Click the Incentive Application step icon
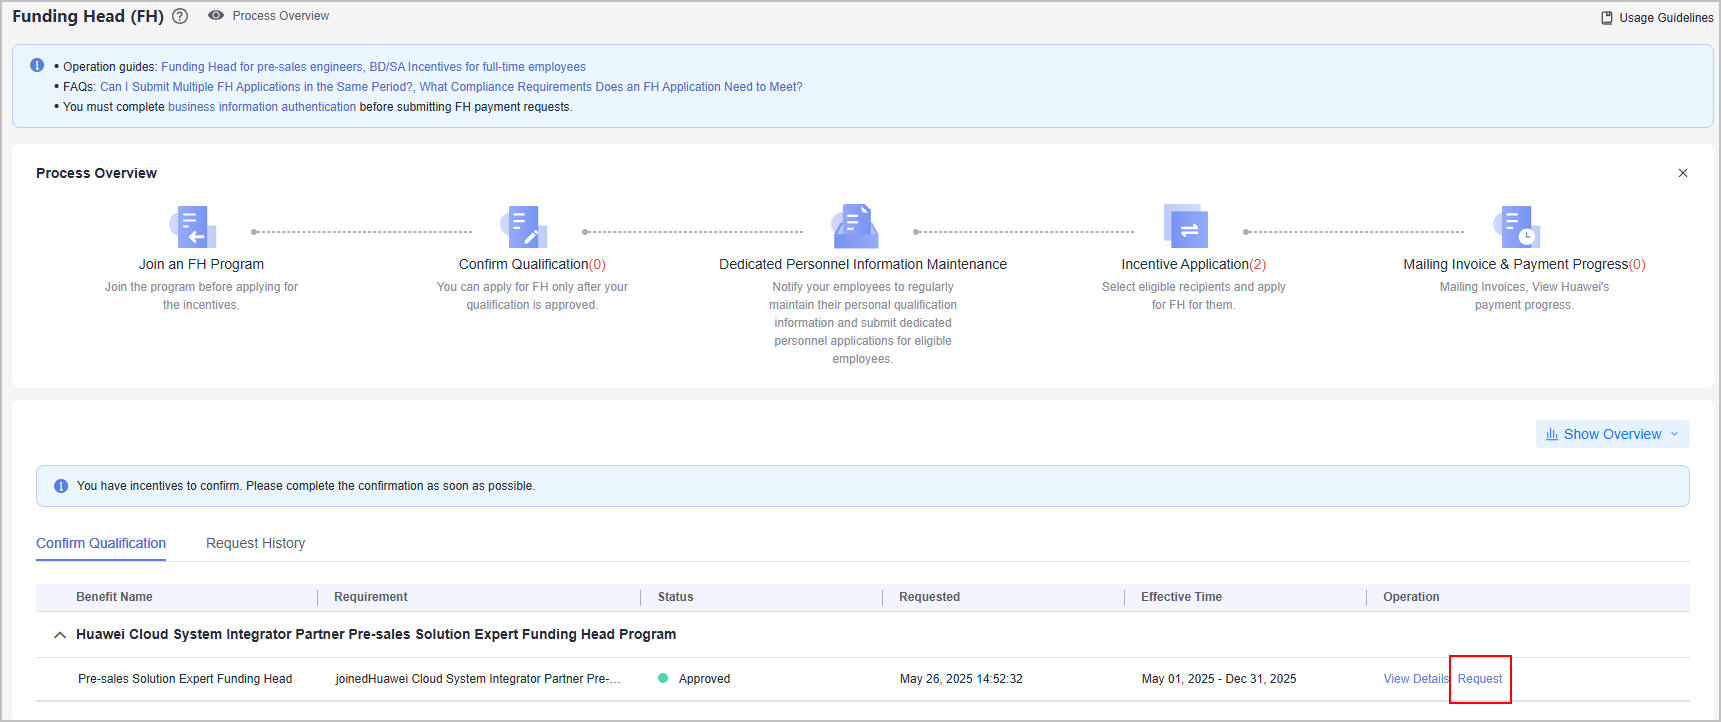 pos(1186,227)
